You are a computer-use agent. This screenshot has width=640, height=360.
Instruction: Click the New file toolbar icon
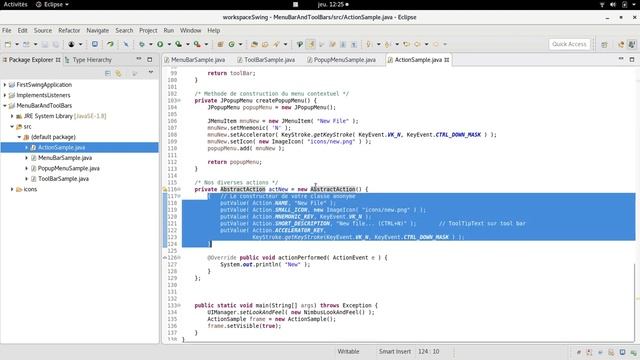click(x=8, y=44)
